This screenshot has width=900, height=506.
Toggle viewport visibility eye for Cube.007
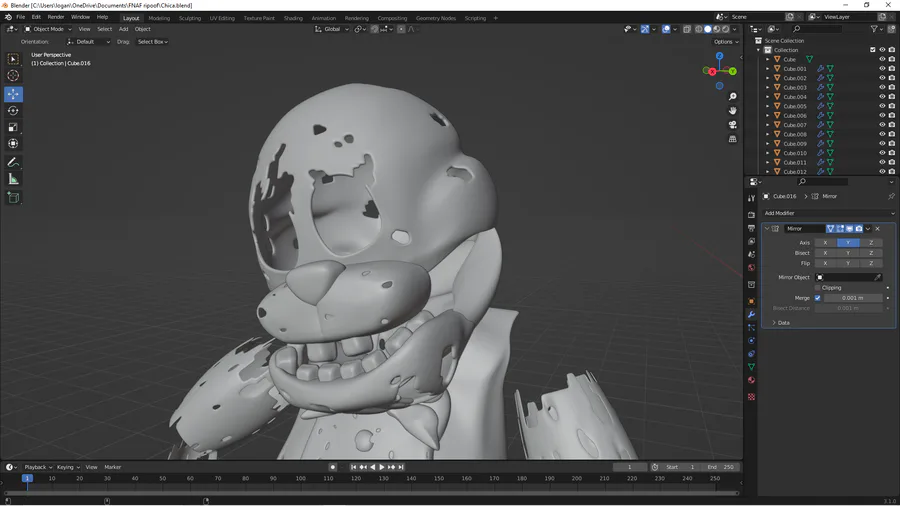click(x=882, y=124)
